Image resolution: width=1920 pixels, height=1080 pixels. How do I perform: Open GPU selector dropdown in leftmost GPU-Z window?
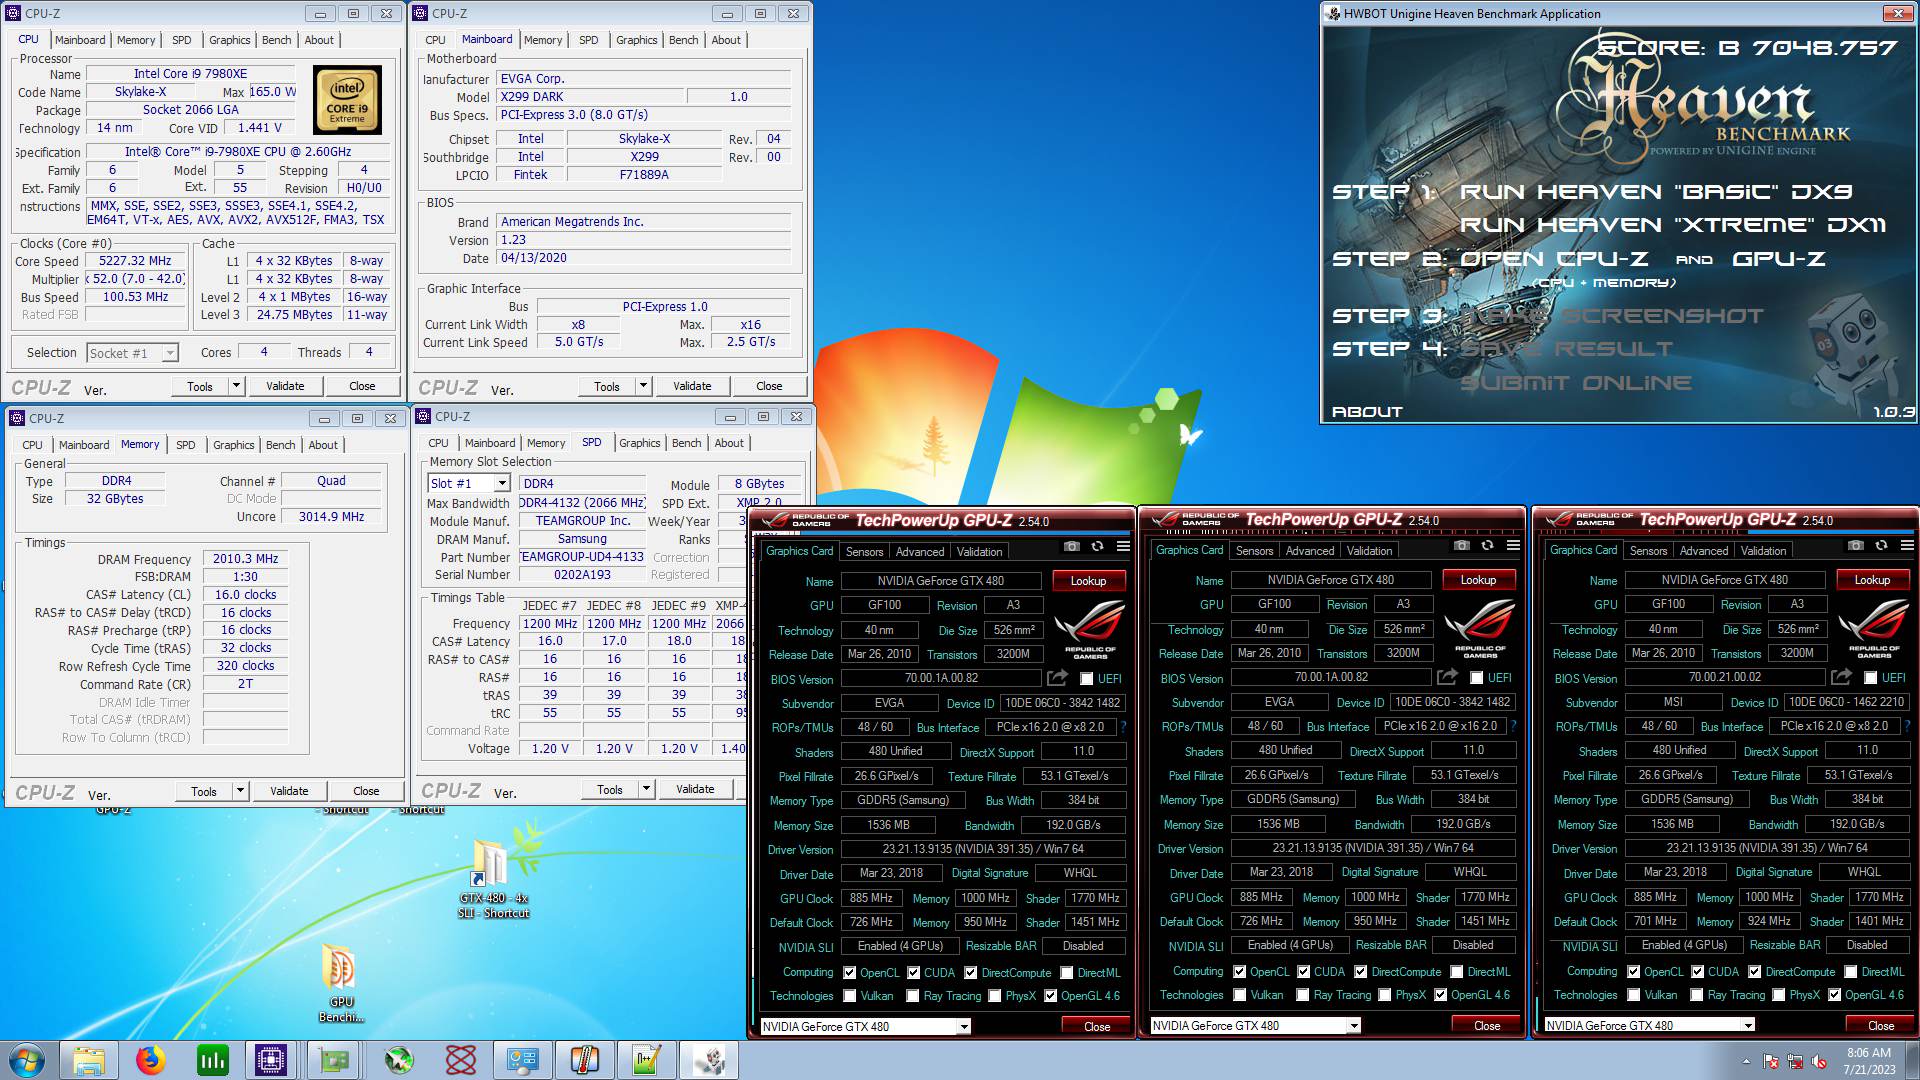coord(964,1027)
